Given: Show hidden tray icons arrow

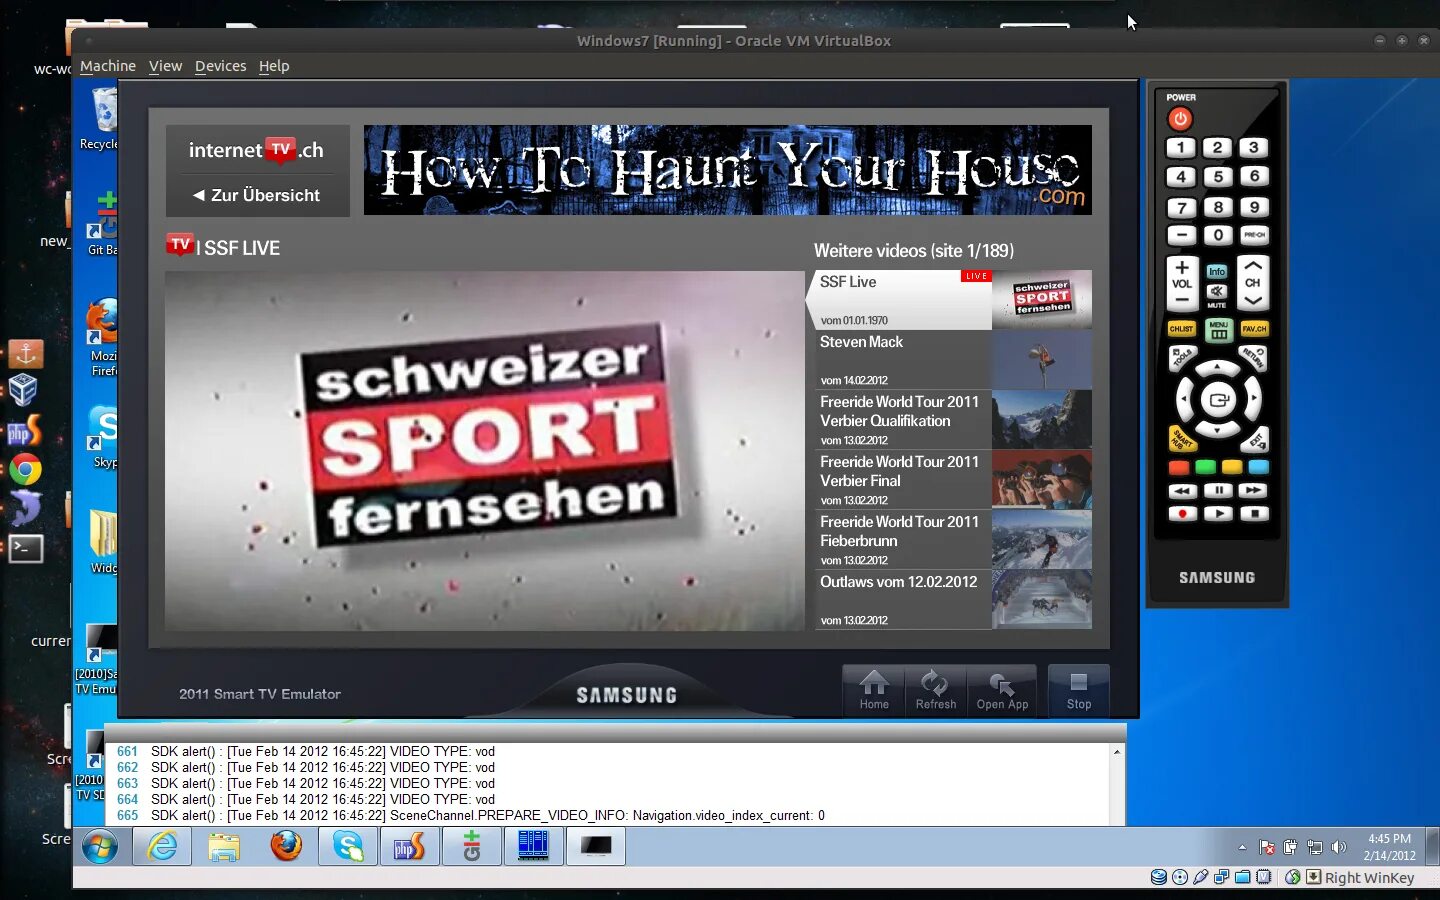Looking at the screenshot, I should tap(1242, 847).
